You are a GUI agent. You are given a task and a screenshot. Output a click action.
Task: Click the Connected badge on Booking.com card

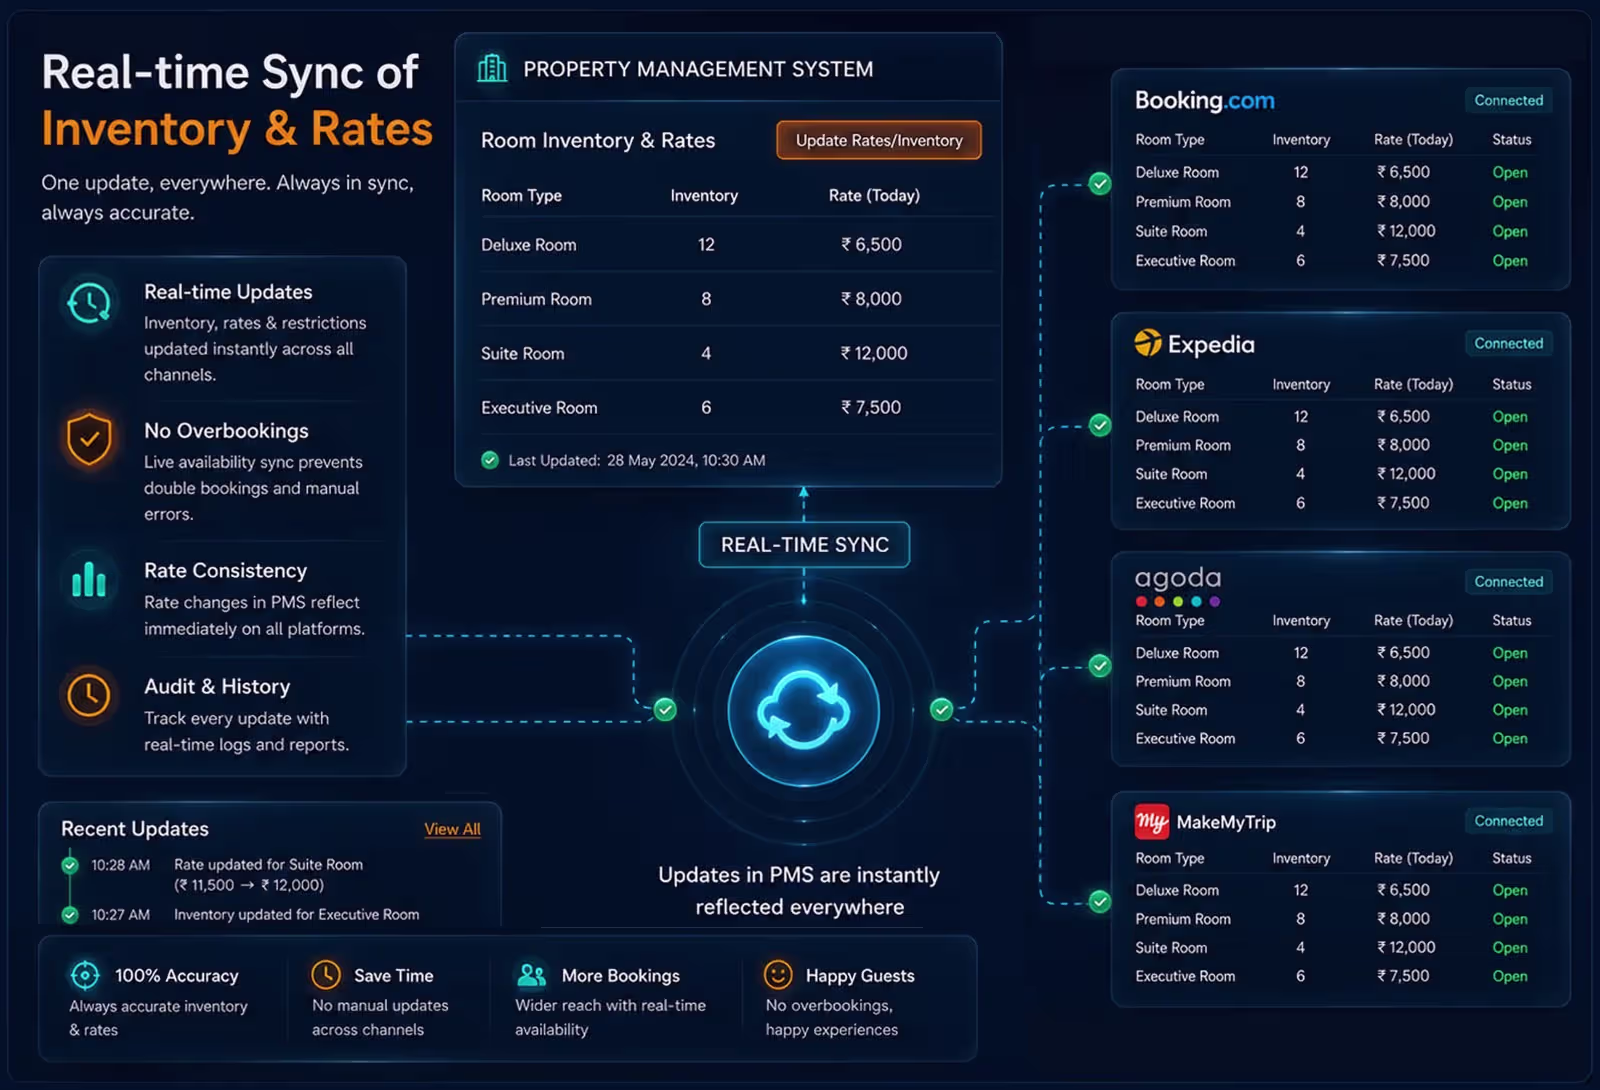[1508, 100]
